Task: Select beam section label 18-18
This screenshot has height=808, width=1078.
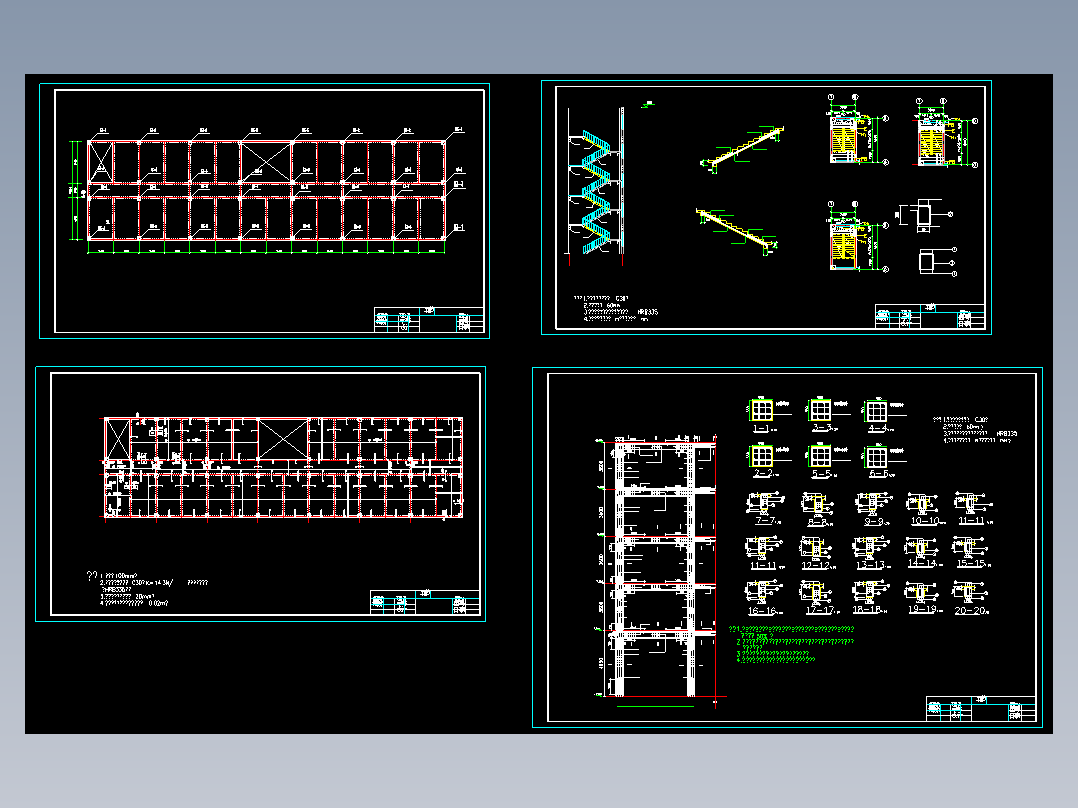Action: tap(868, 609)
